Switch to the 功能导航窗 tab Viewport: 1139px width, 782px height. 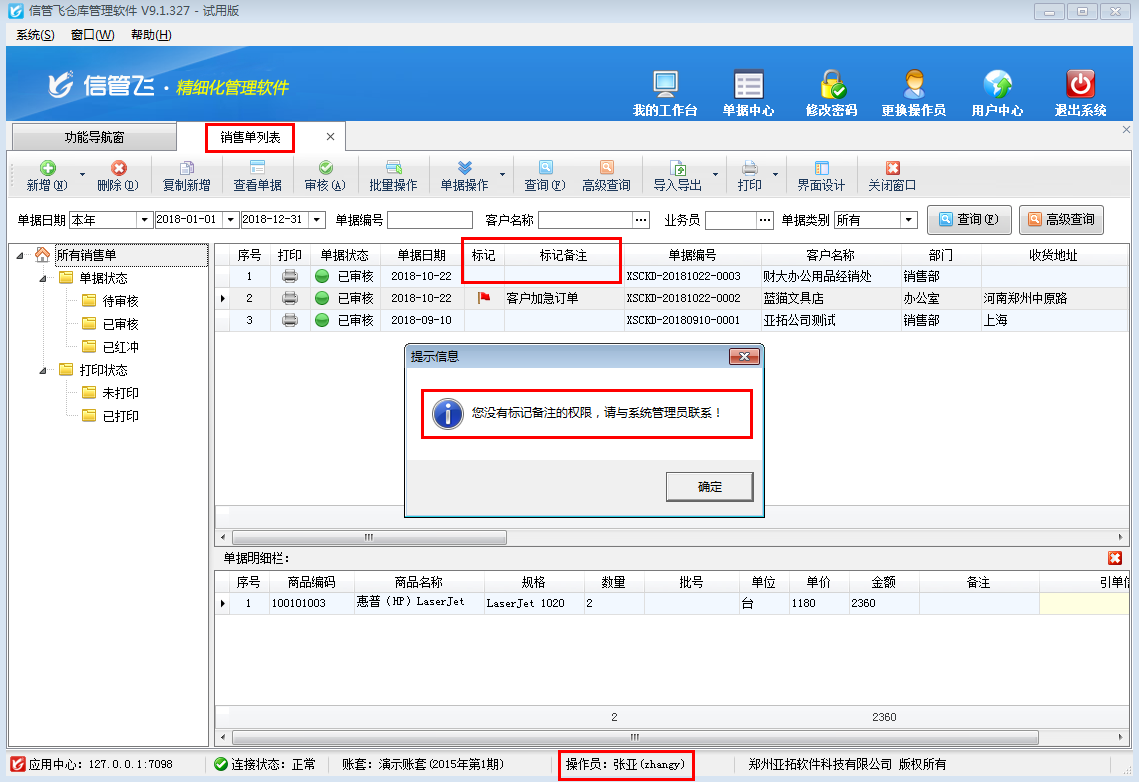[95, 136]
